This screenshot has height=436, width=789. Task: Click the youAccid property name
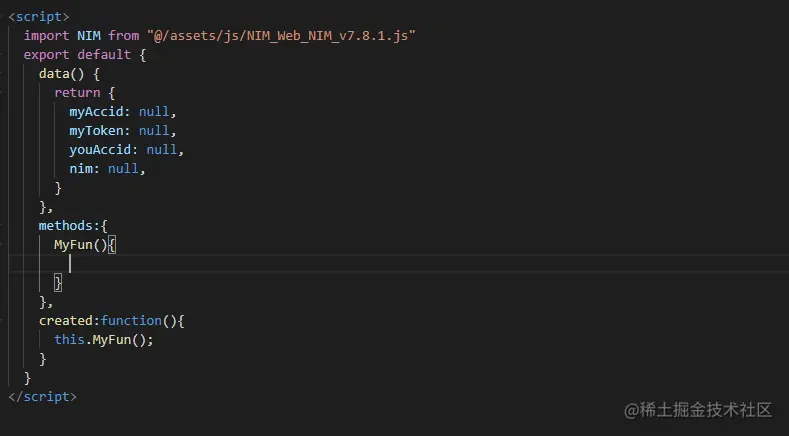coord(103,150)
